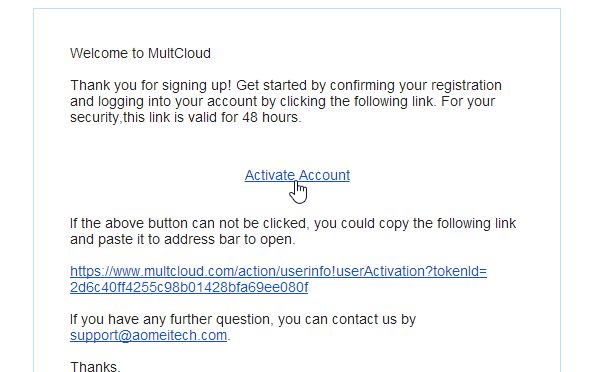This screenshot has width=593, height=372.
Task: Click the "Thanks," closing line
Action: pyautogui.click(x=95, y=366)
